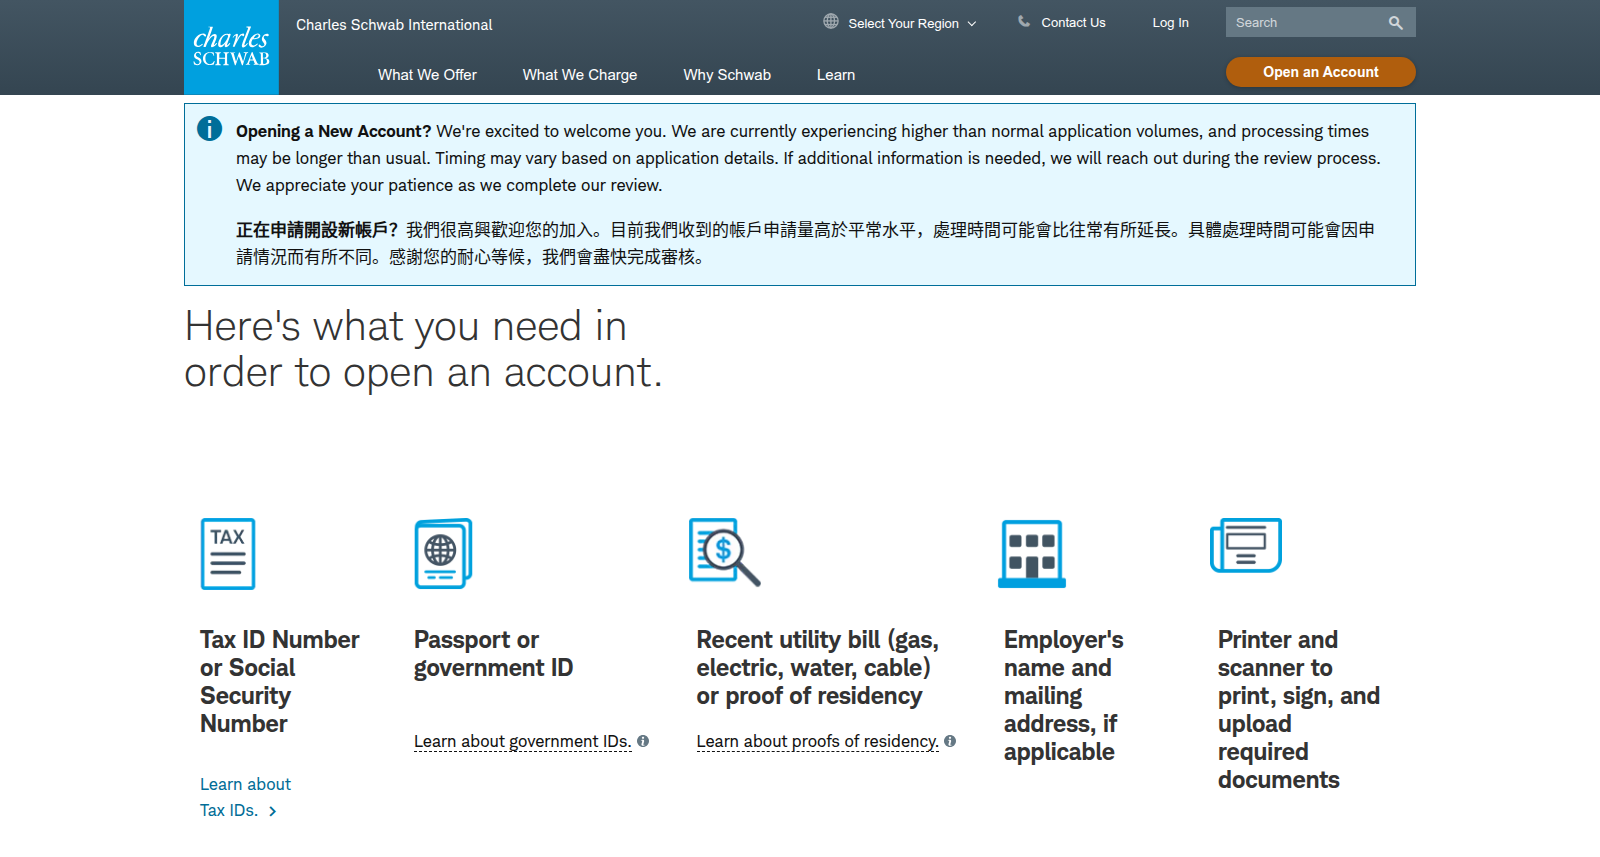The image size is (1600, 857).
Task: Click the search magnifier icon
Action: click(1396, 23)
